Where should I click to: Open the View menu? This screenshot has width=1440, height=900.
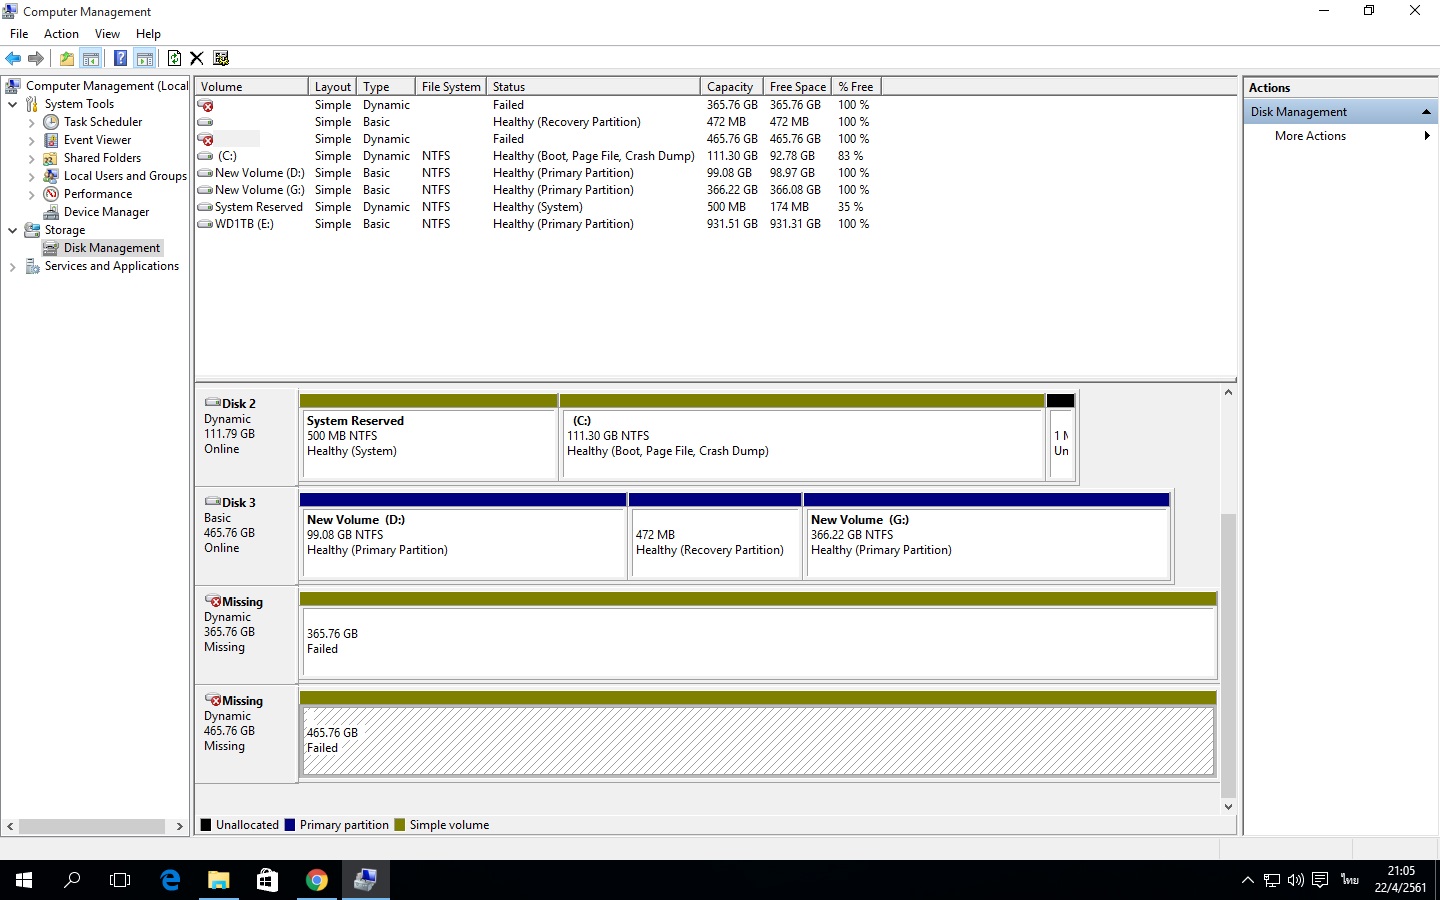(x=107, y=34)
